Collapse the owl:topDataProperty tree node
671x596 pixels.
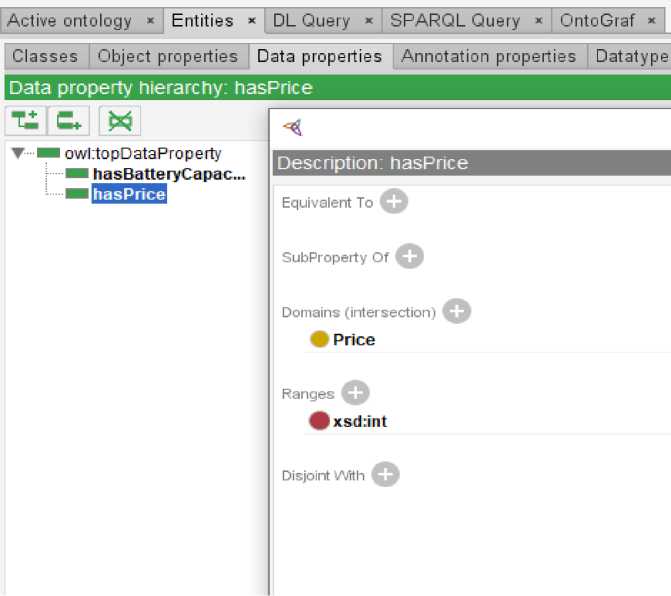18,153
